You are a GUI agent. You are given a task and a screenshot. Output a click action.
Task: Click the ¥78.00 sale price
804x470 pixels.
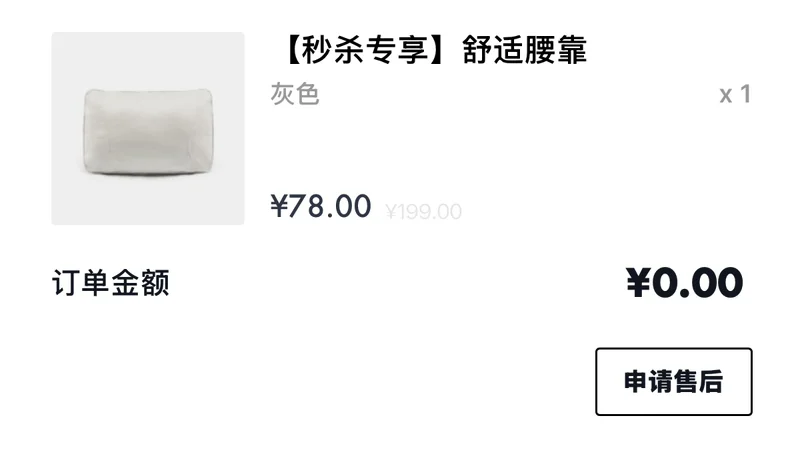pyautogui.click(x=321, y=206)
